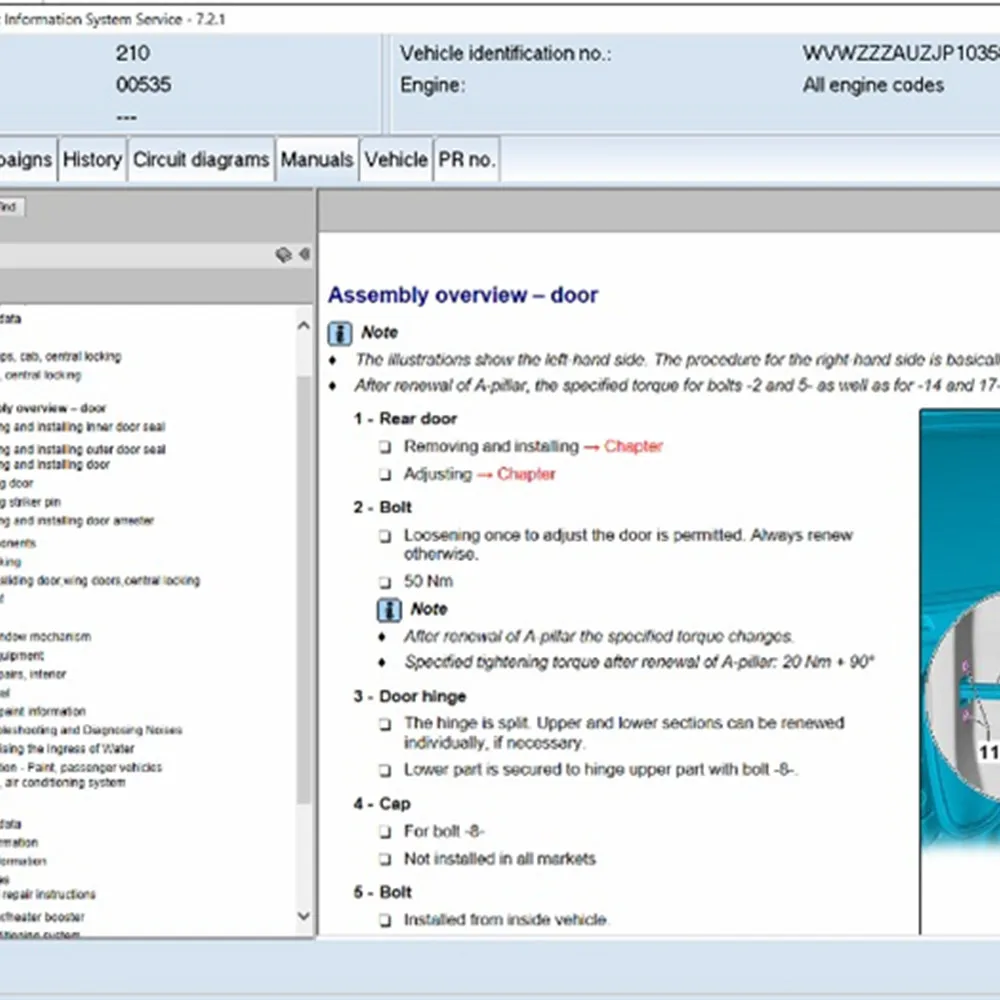The width and height of the screenshot is (1000, 1000).
Task: Click the Note info icon under Assembly overview heading
Action: click(x=339, y=332)
